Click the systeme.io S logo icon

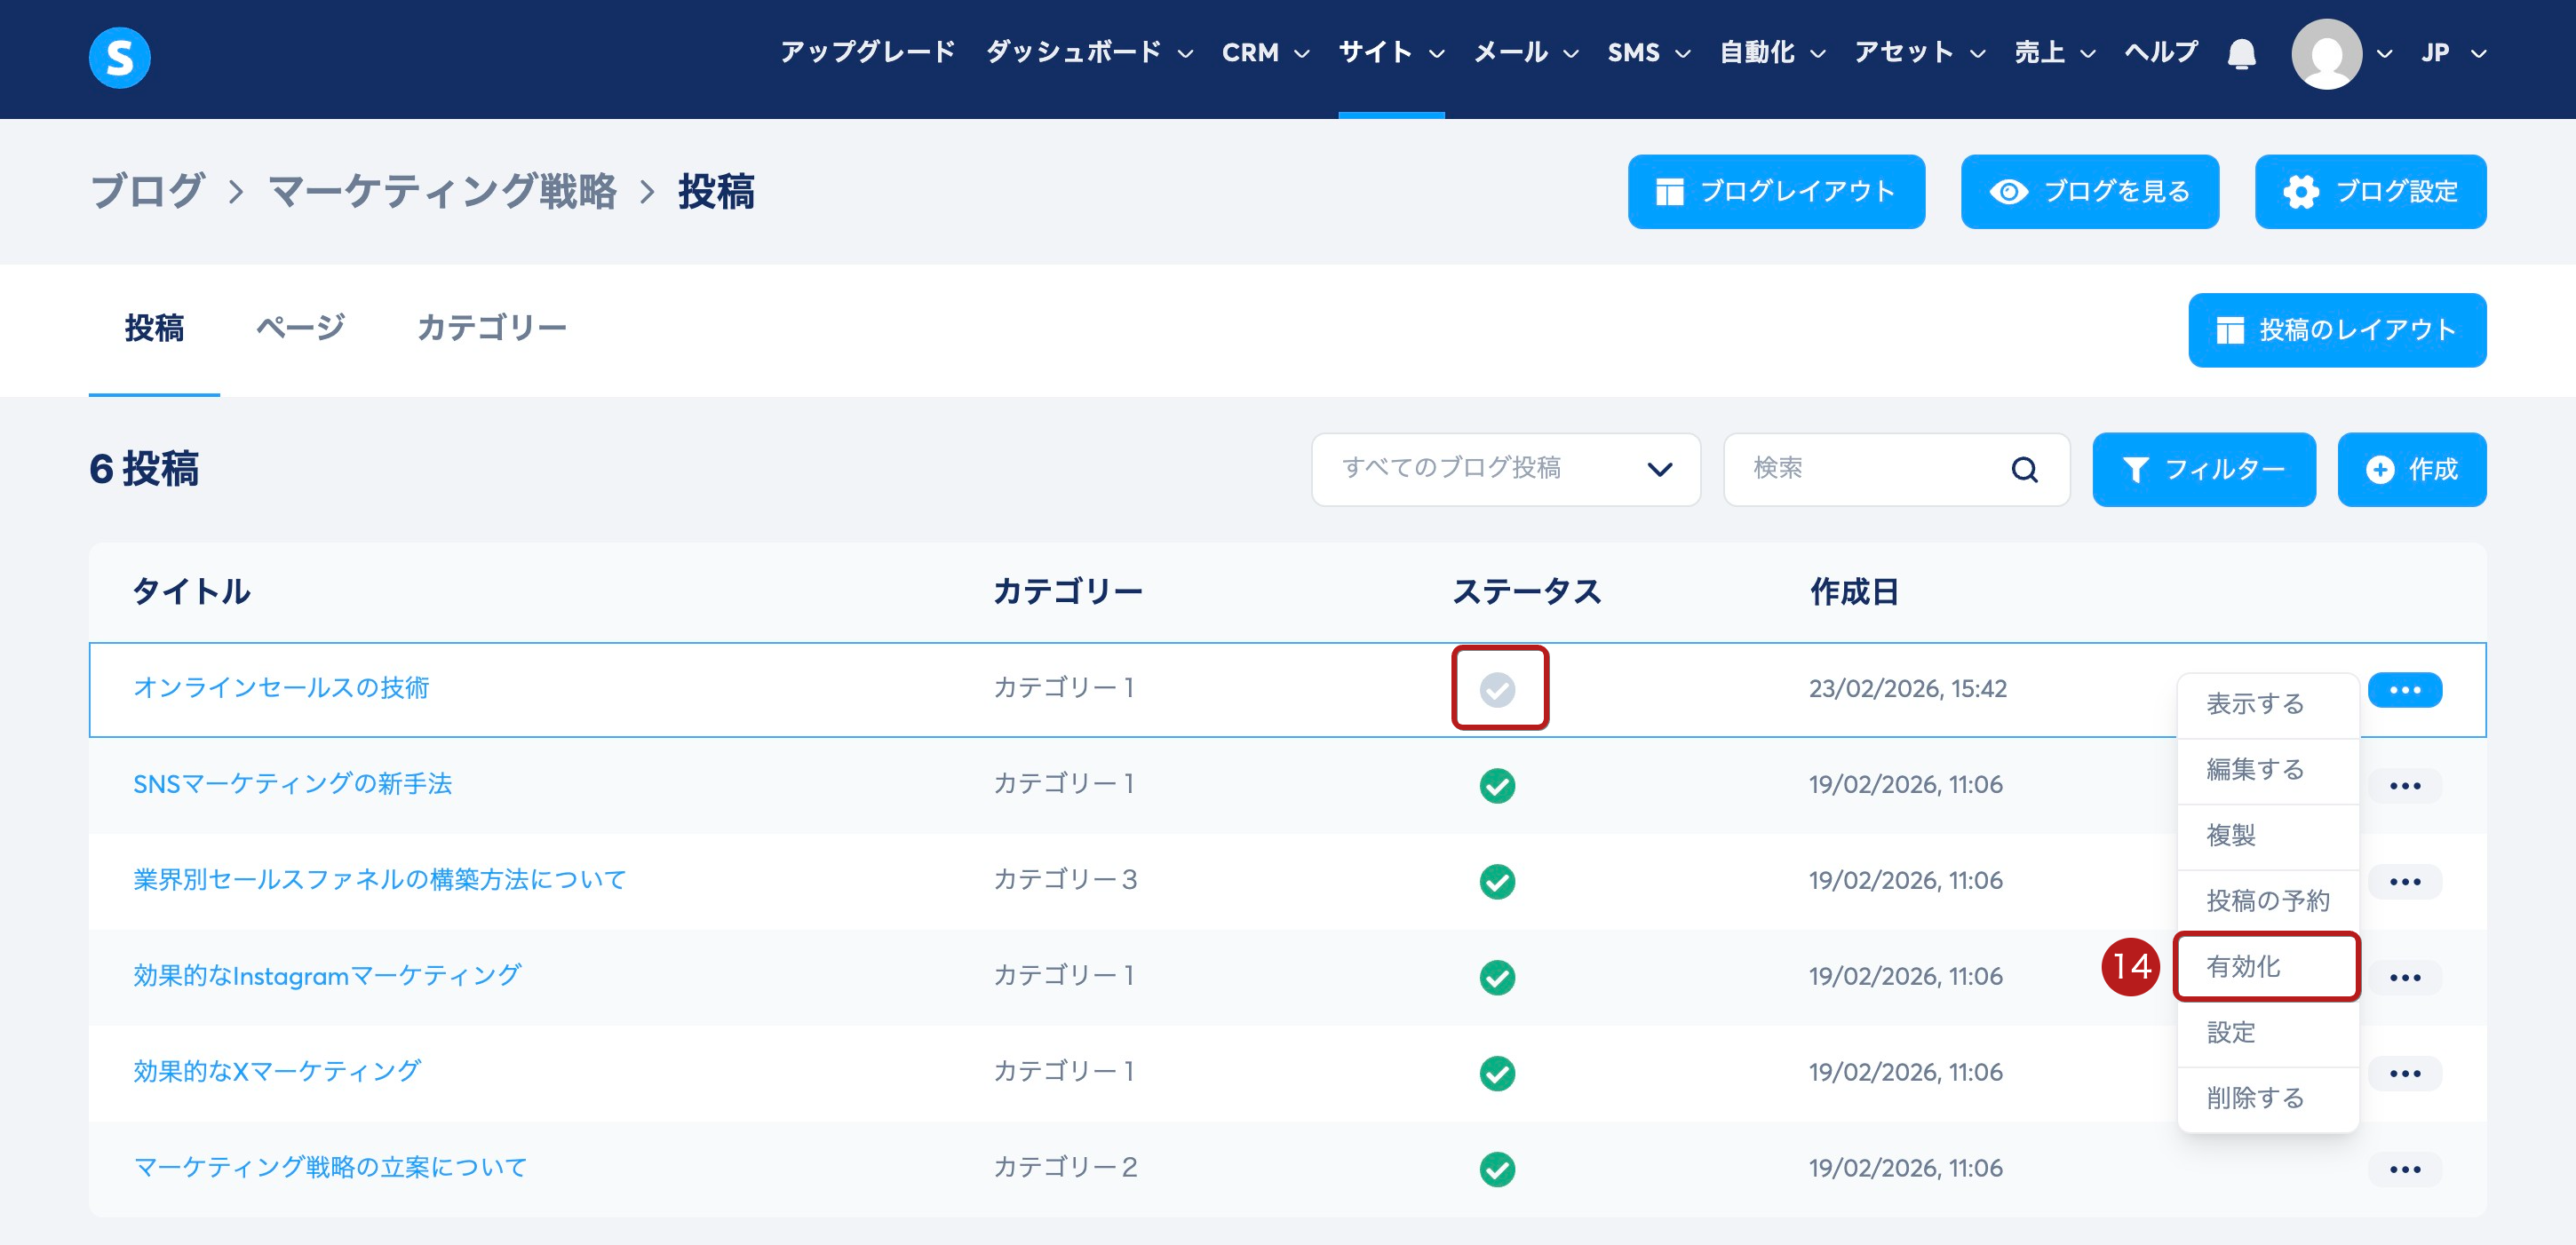pyautogui.click(x=119, y=57)
